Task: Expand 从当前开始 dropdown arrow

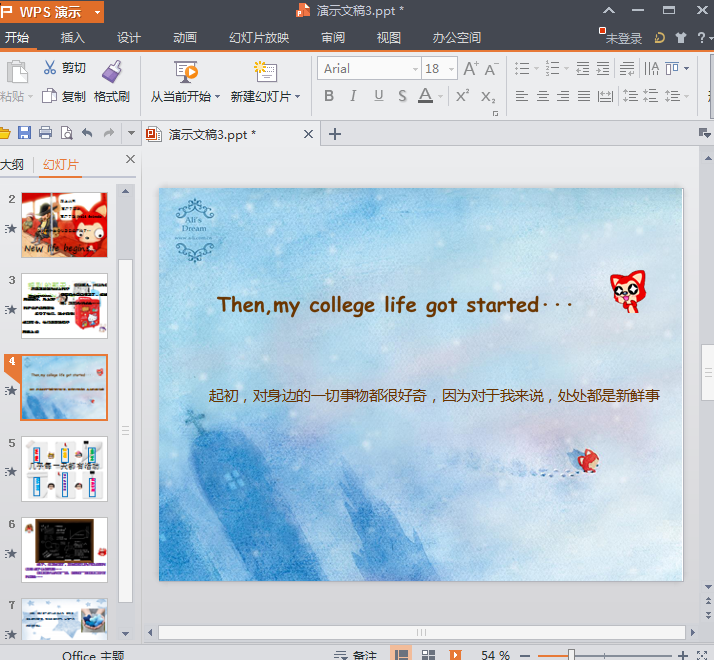Action: (218, 97)
